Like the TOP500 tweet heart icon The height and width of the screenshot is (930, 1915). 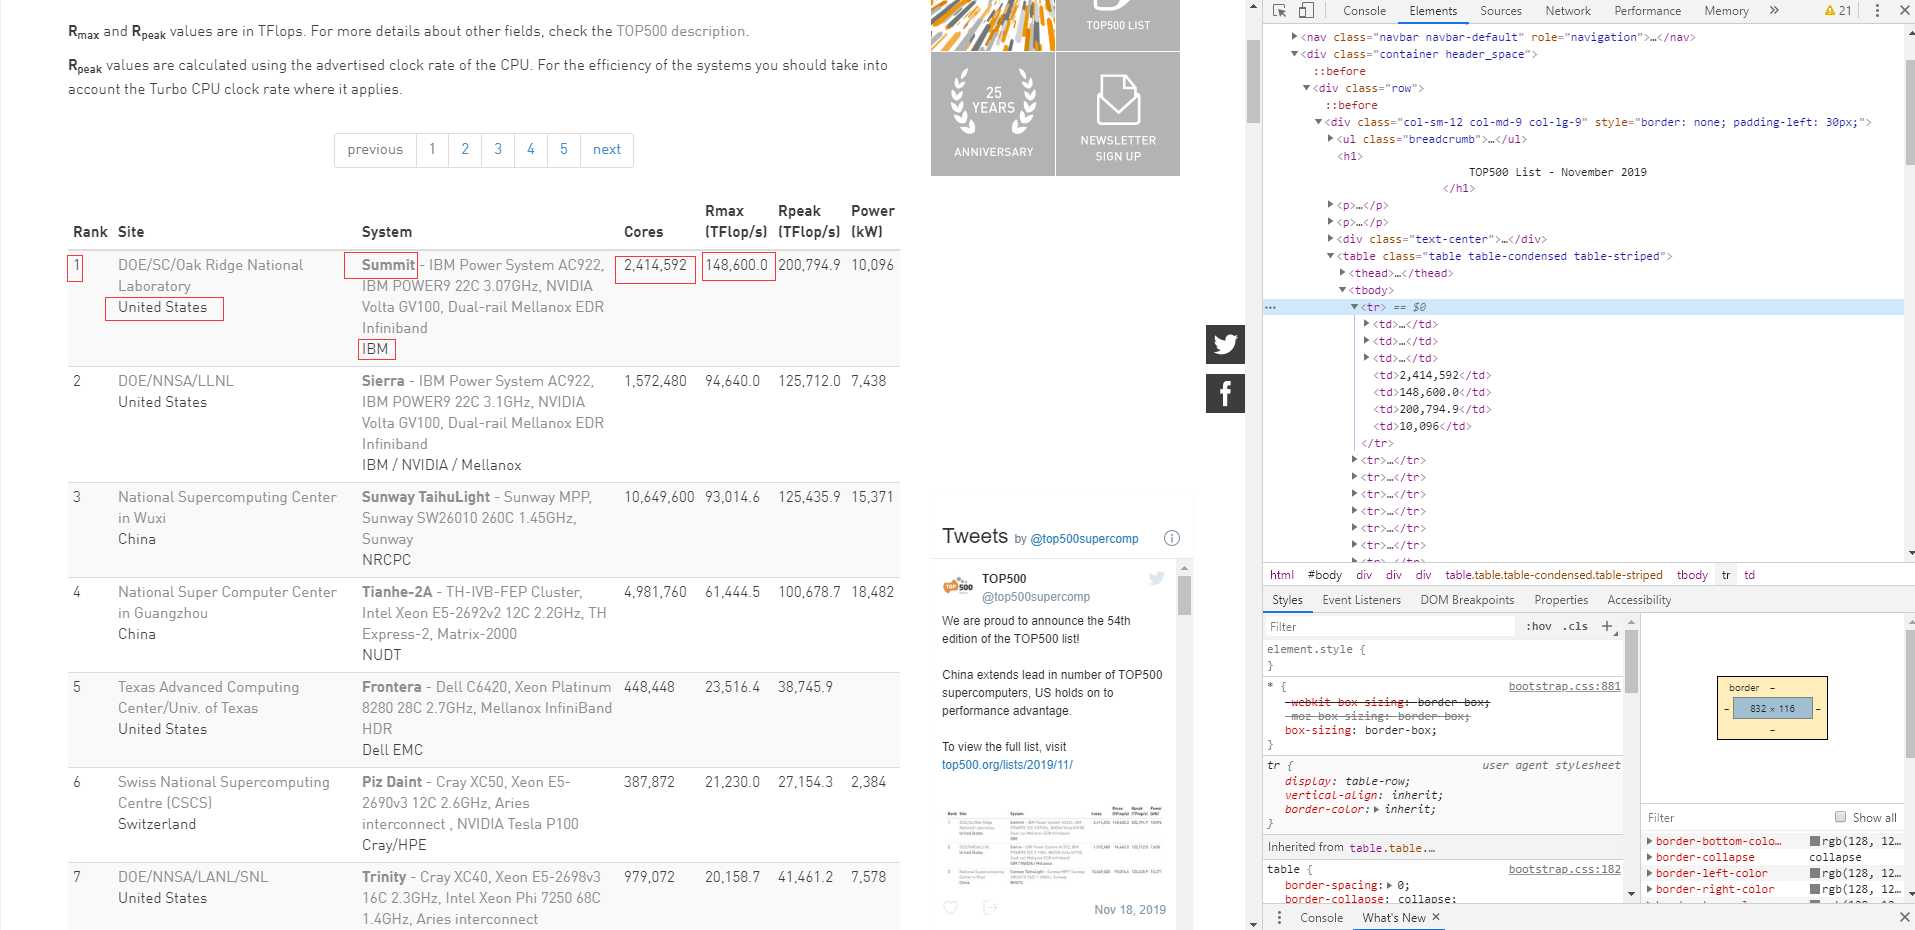951,908
